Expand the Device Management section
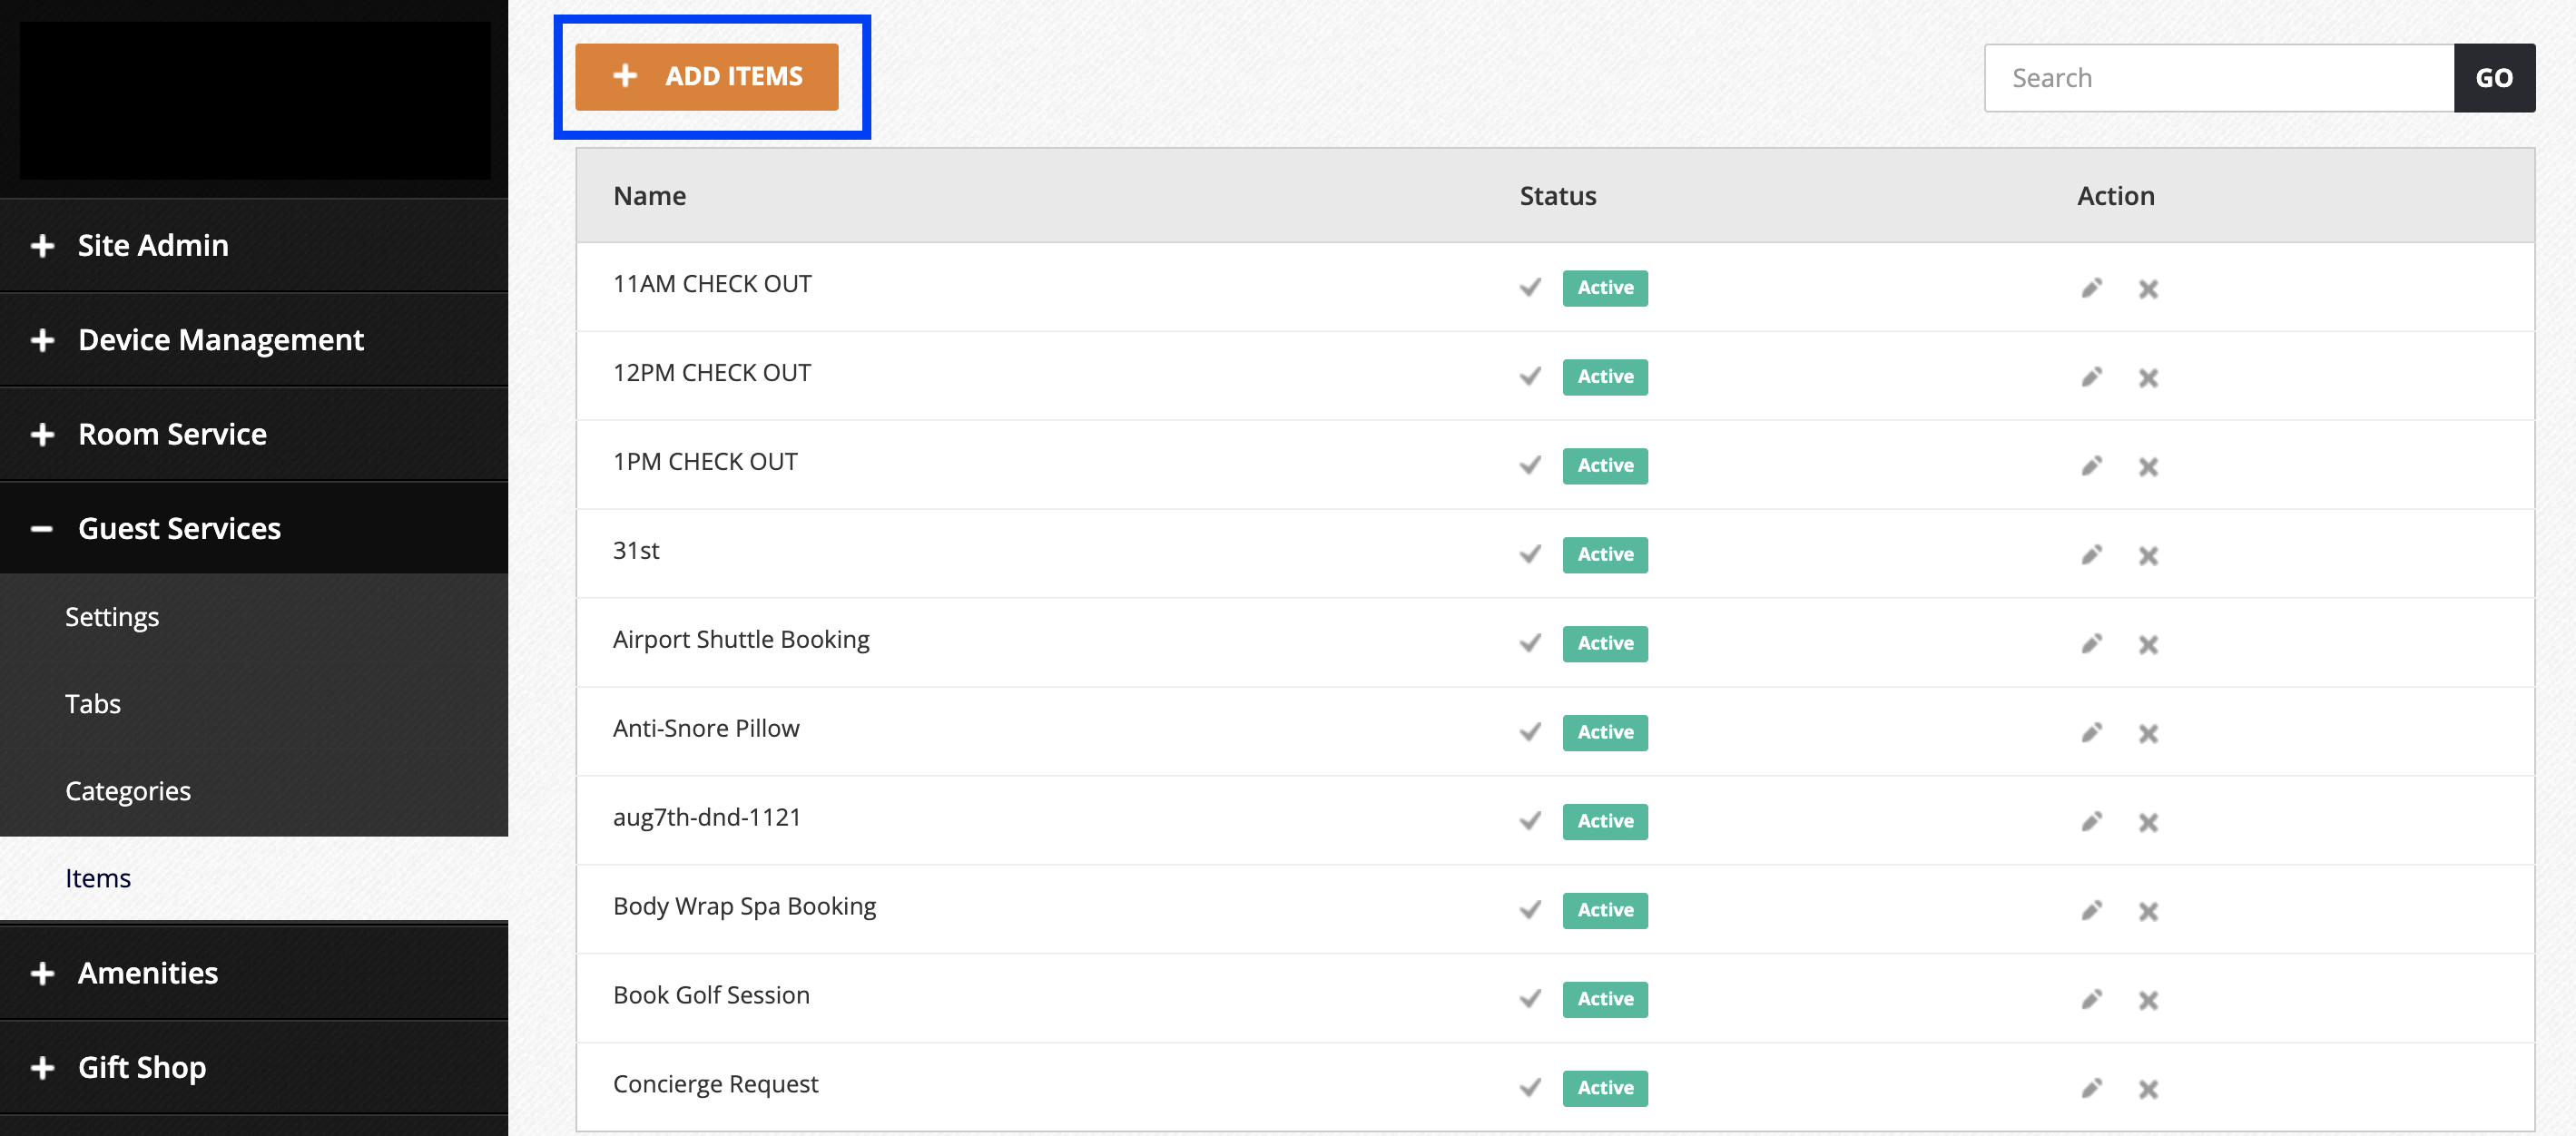This screenshot has height=1136, width=2576. coord(220,340)
